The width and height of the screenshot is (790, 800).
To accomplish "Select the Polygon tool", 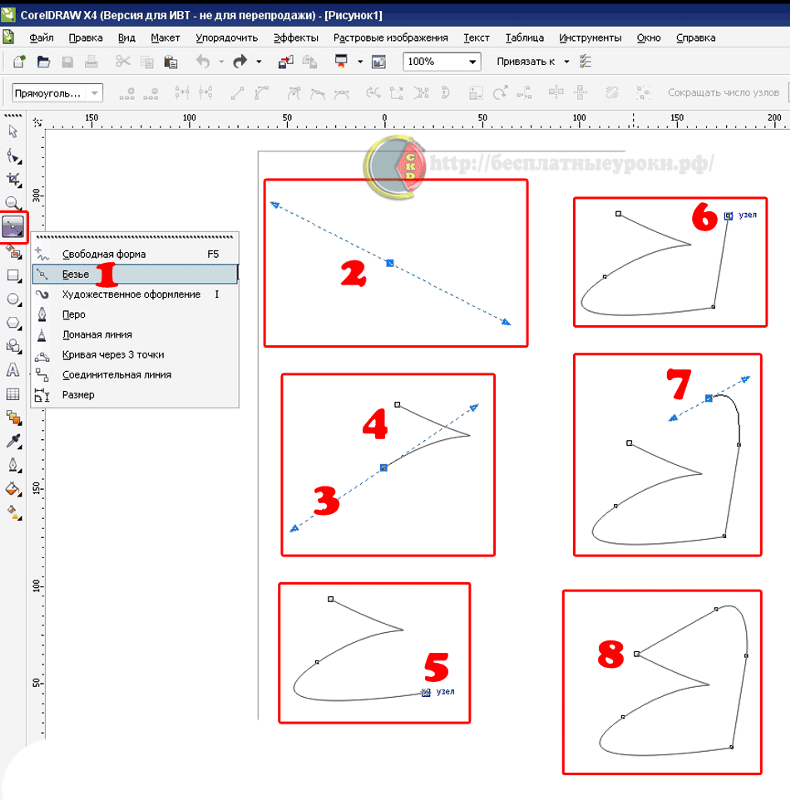I will pos(13,323).
